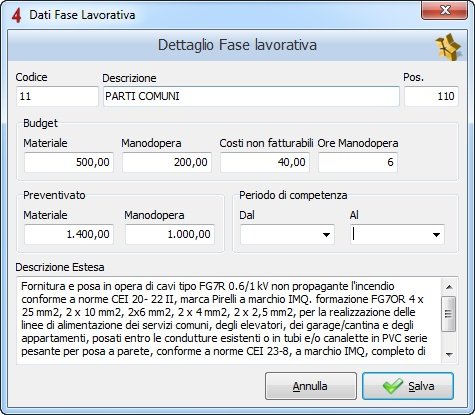Click Budget Manodopera field with 200,00
The width and height of the screenshot is (475, 415).
(167, 162)
